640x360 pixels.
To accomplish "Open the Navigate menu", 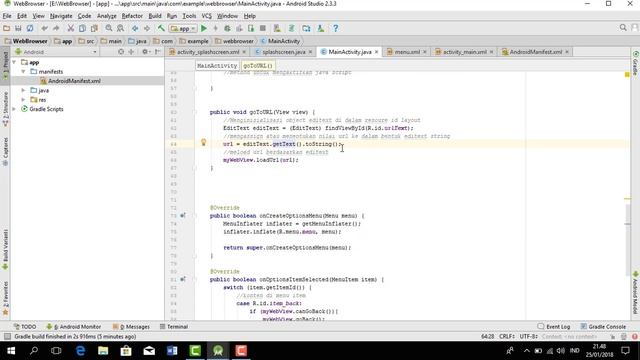I will tap(61, 16).
